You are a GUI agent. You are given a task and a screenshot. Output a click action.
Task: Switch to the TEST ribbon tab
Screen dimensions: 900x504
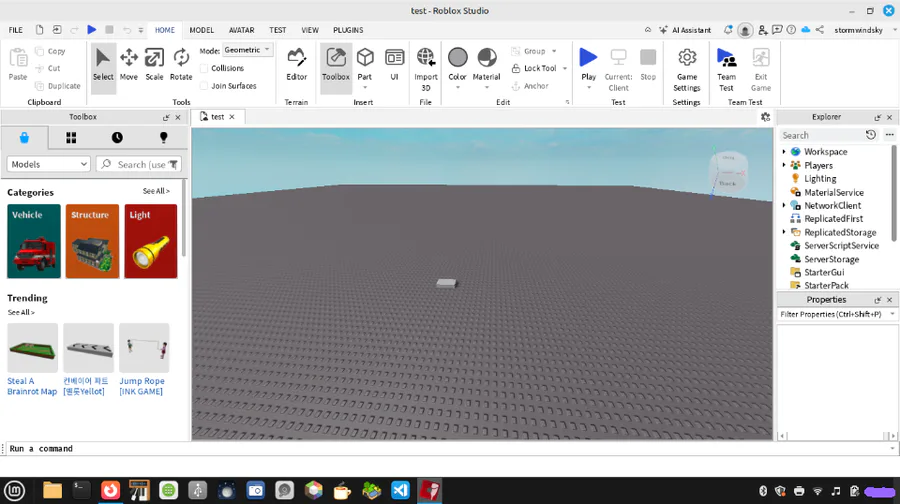278,30
